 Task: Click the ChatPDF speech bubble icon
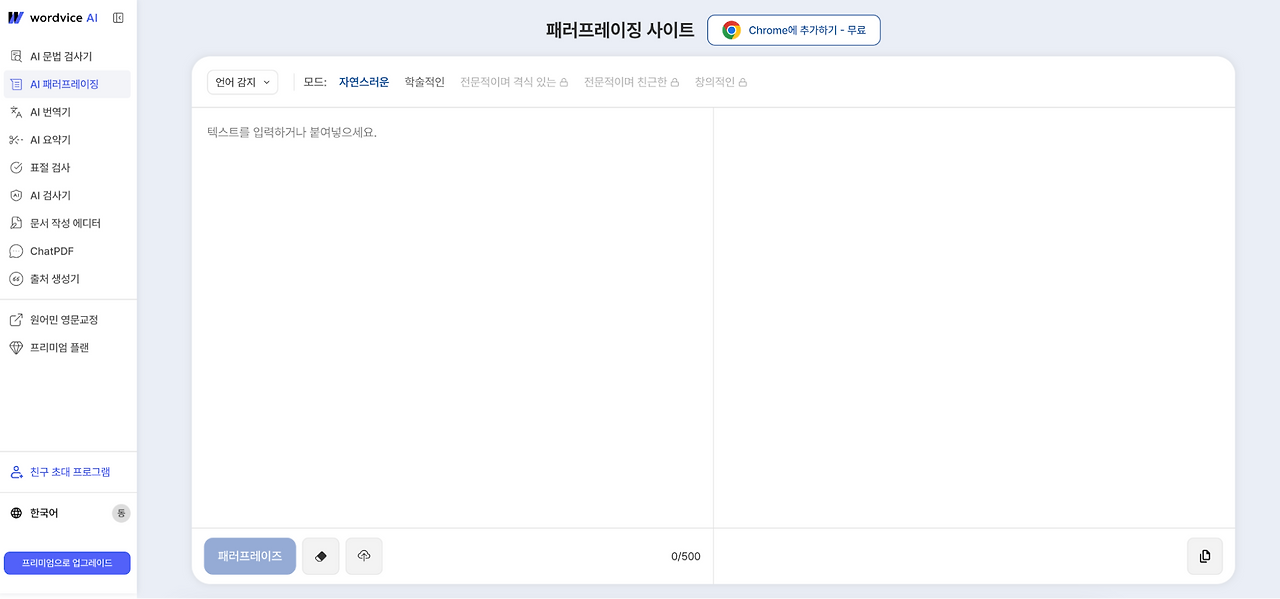(x=16, y=251)
